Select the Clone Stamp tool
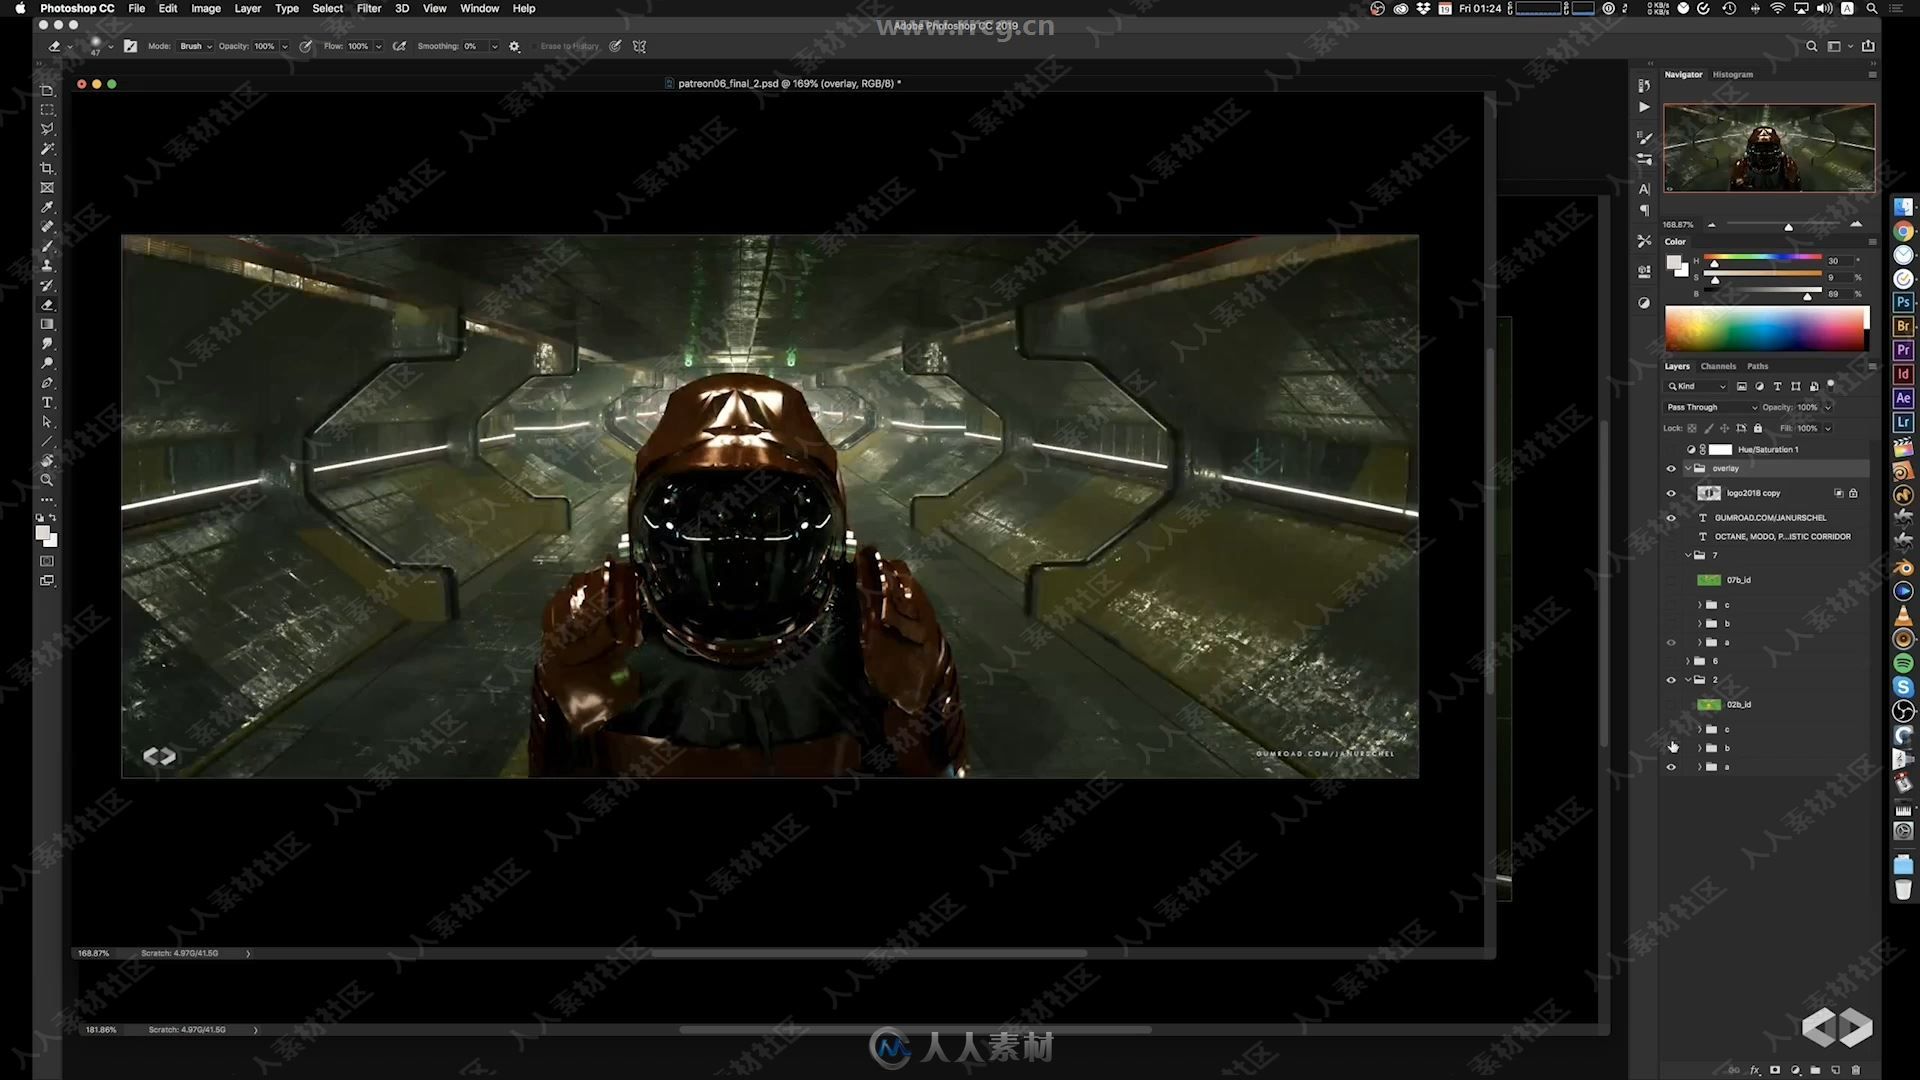This screenshot has width=1920, height=1080. 47,266
